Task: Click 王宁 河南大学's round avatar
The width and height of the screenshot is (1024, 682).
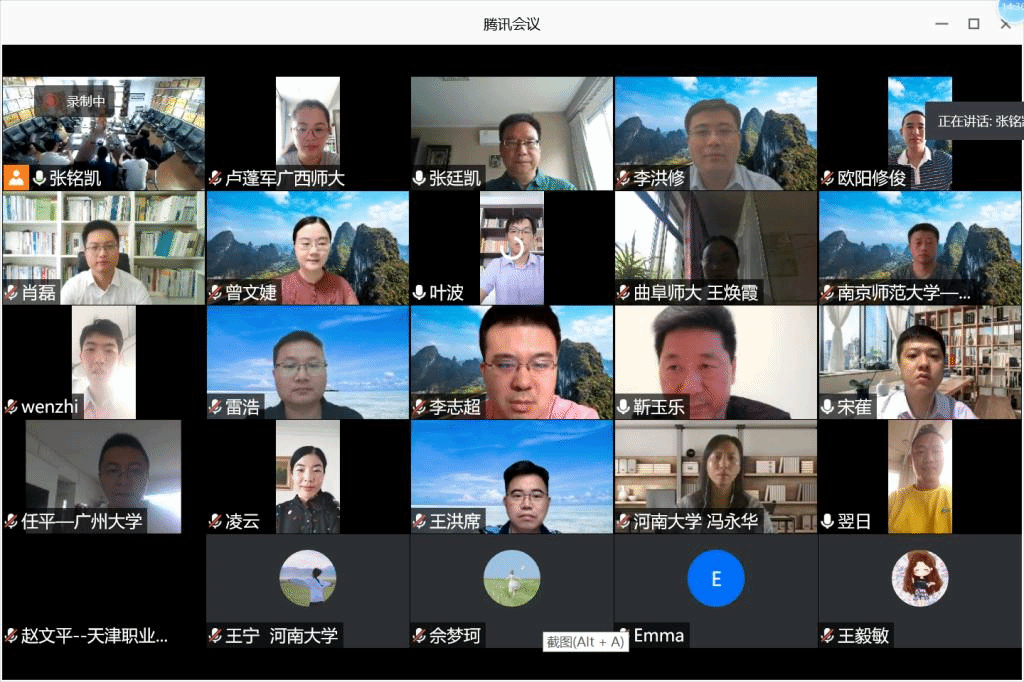Action: tap(308, 578)
